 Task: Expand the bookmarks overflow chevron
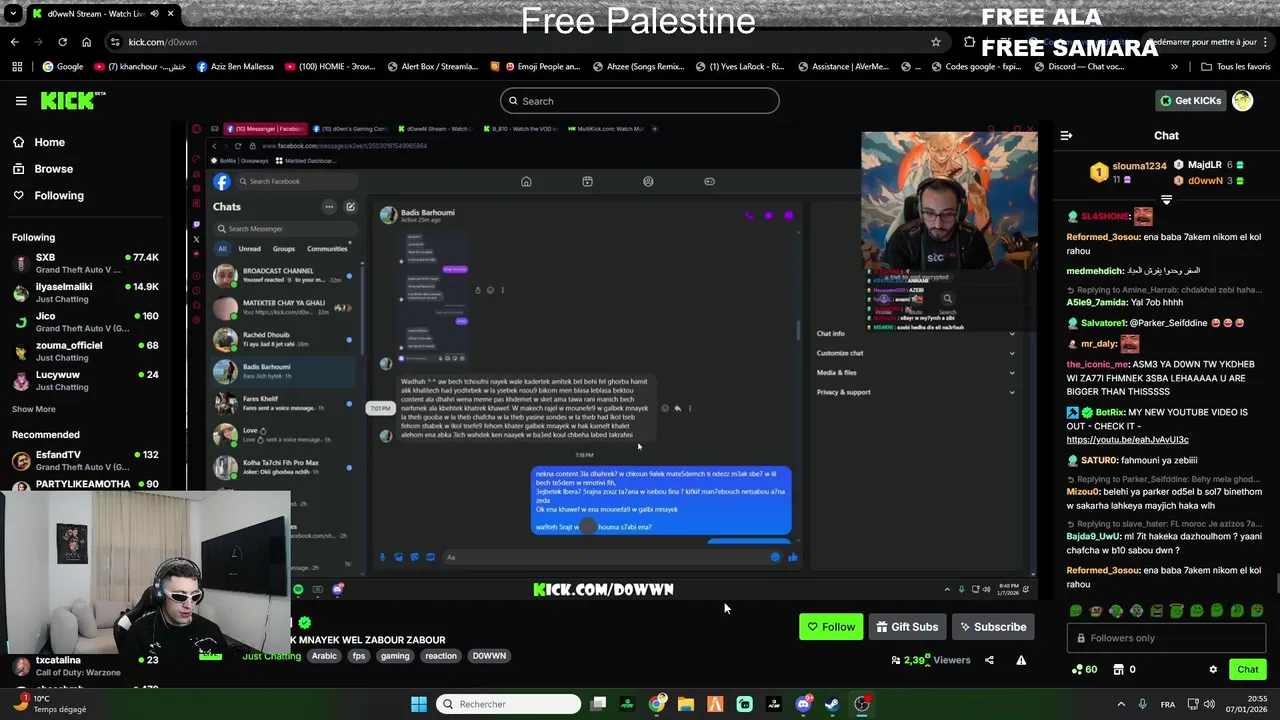(x=1174, y=67)
